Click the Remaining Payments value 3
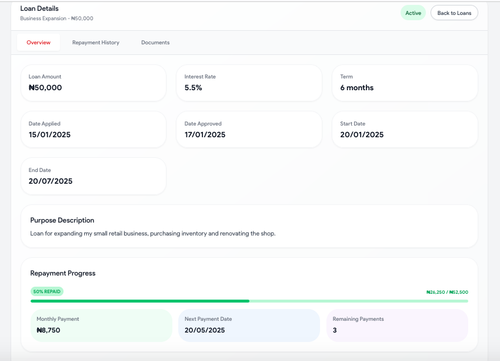500x361 pixels. click(335, 330)
